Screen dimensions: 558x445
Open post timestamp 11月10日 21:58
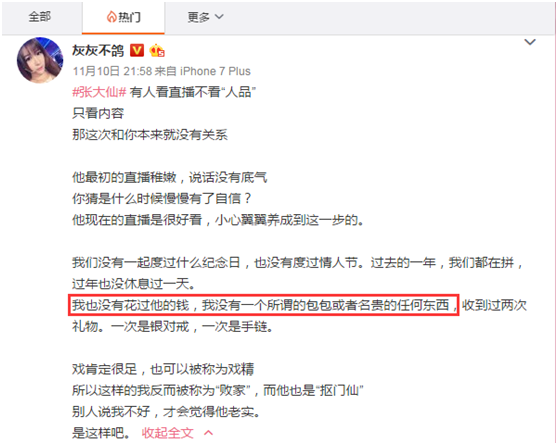click(112, 71)
